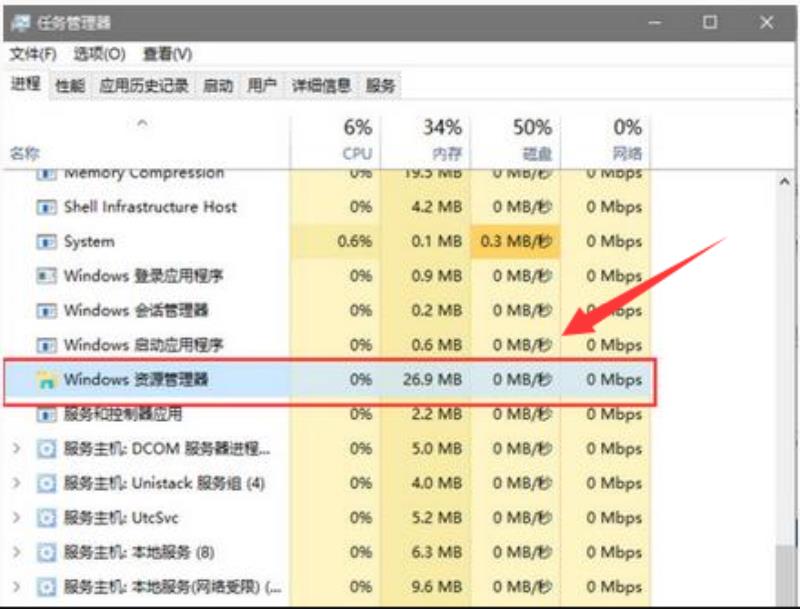The width and height of the screenshot is (800, 609).
Task: Click the 5.0 MB memory value
Action: click(x=437, y=449)
